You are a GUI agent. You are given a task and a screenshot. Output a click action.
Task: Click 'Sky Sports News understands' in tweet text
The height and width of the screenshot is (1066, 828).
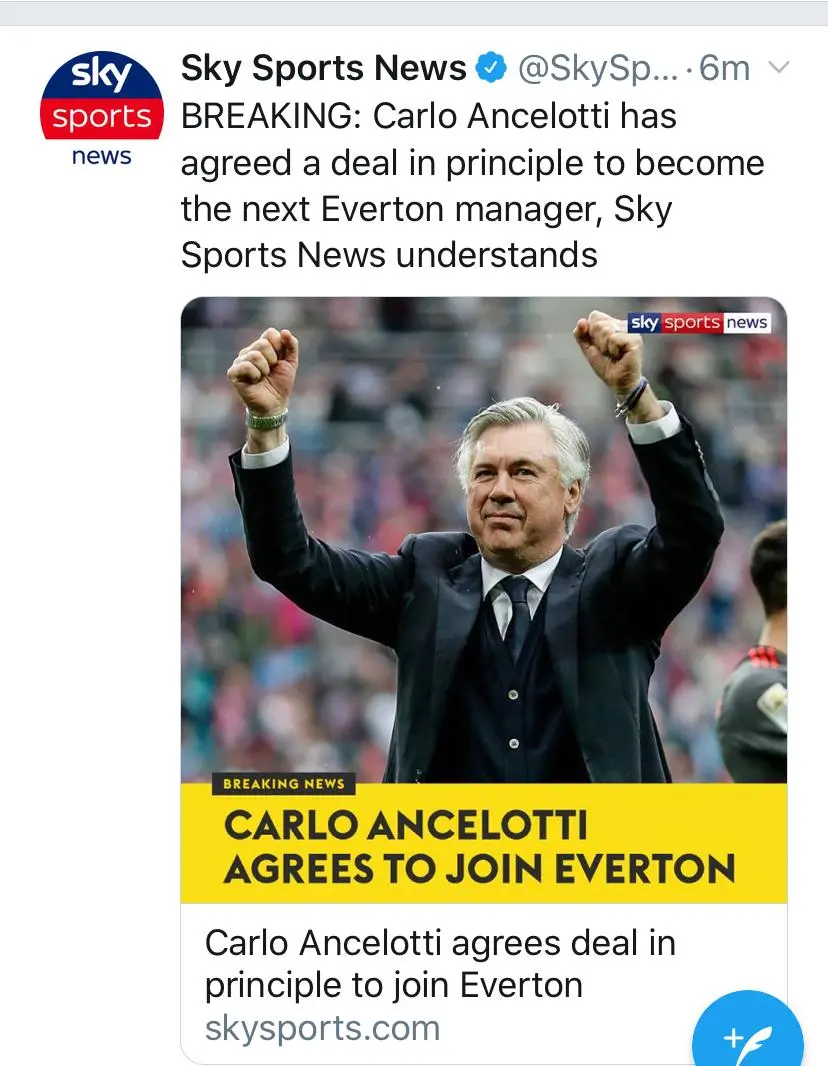(389, 255)
